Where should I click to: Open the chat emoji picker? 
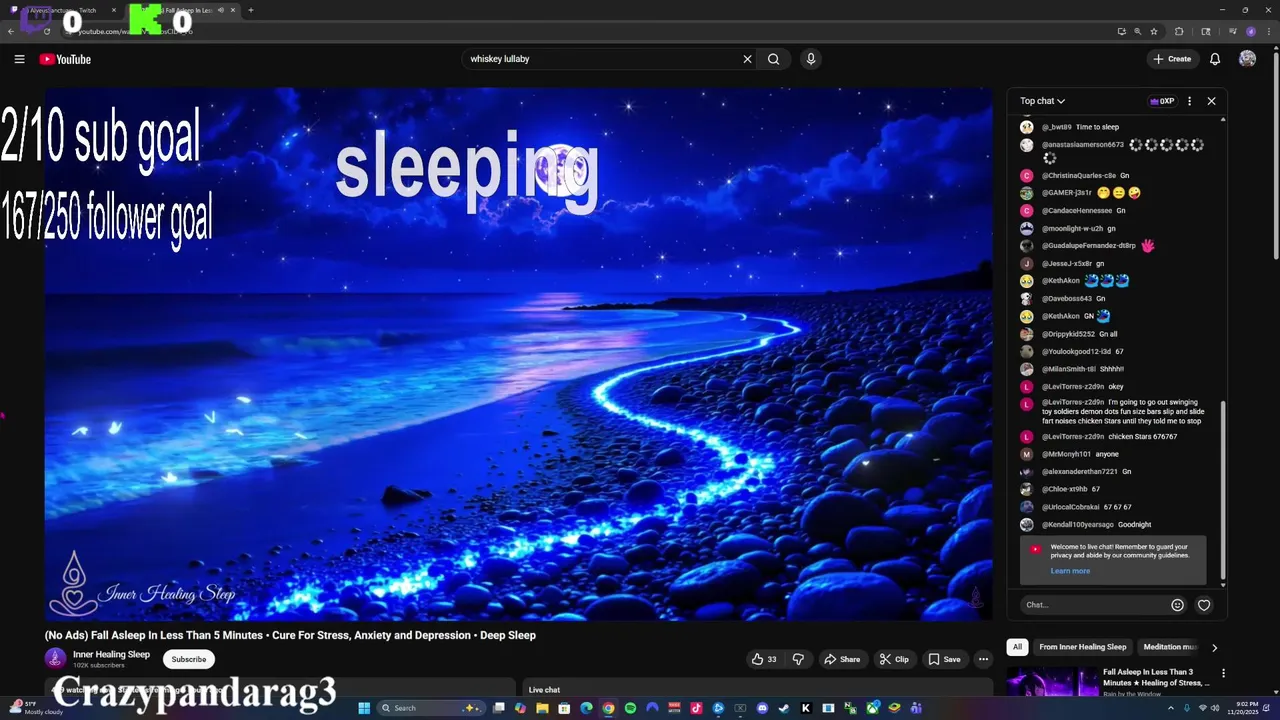(1177, 604)
